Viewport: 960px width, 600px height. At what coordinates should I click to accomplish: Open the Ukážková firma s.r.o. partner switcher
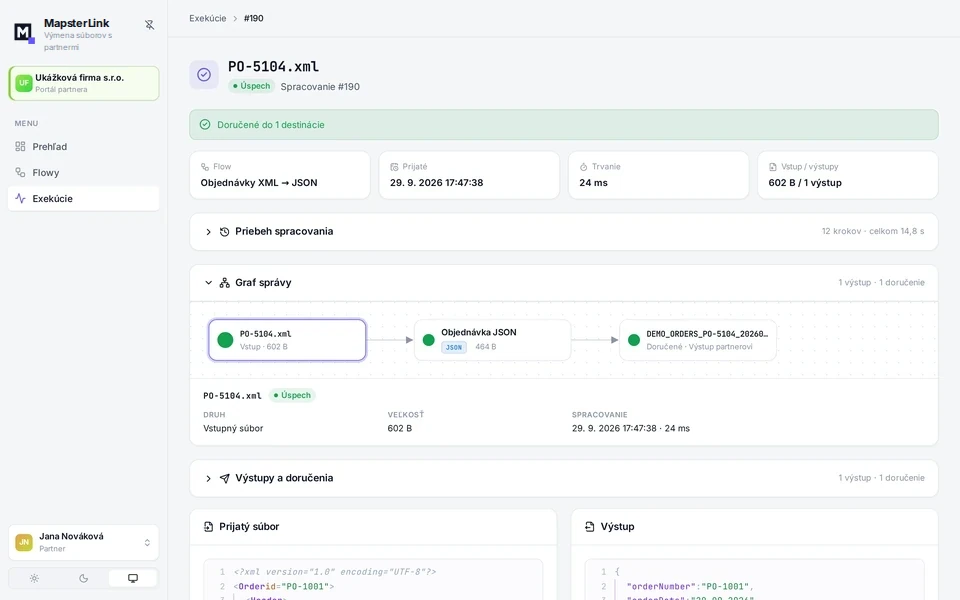point(83,83)
